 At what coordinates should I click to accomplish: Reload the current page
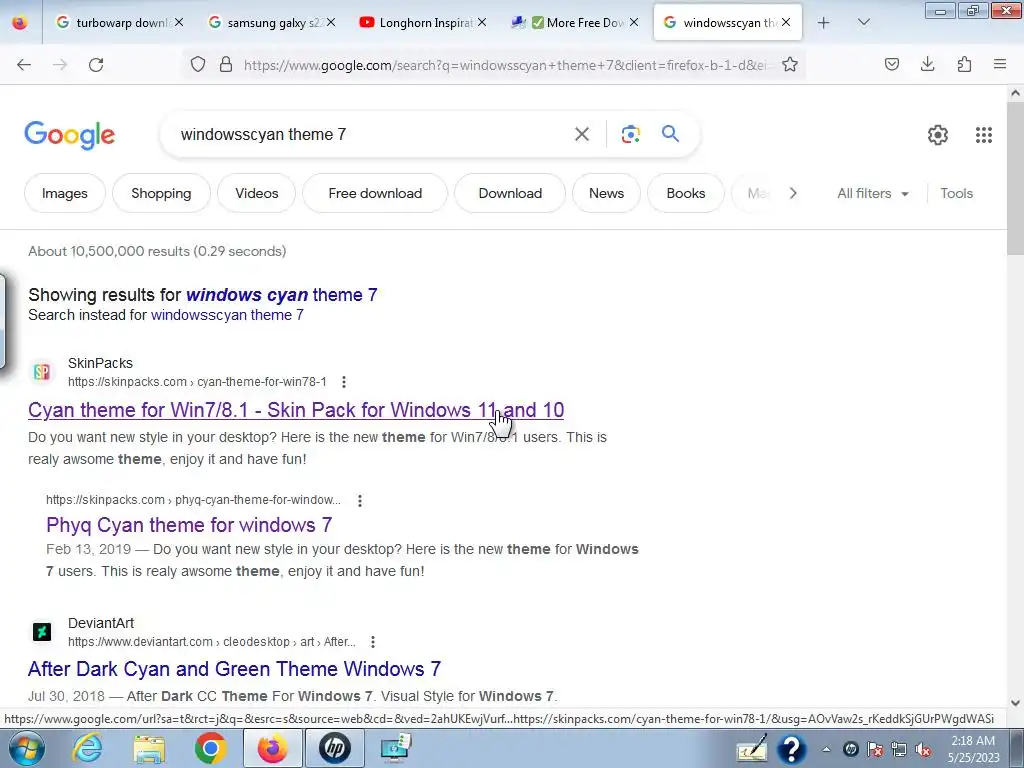pyautogui.click(x=96, y=64)
